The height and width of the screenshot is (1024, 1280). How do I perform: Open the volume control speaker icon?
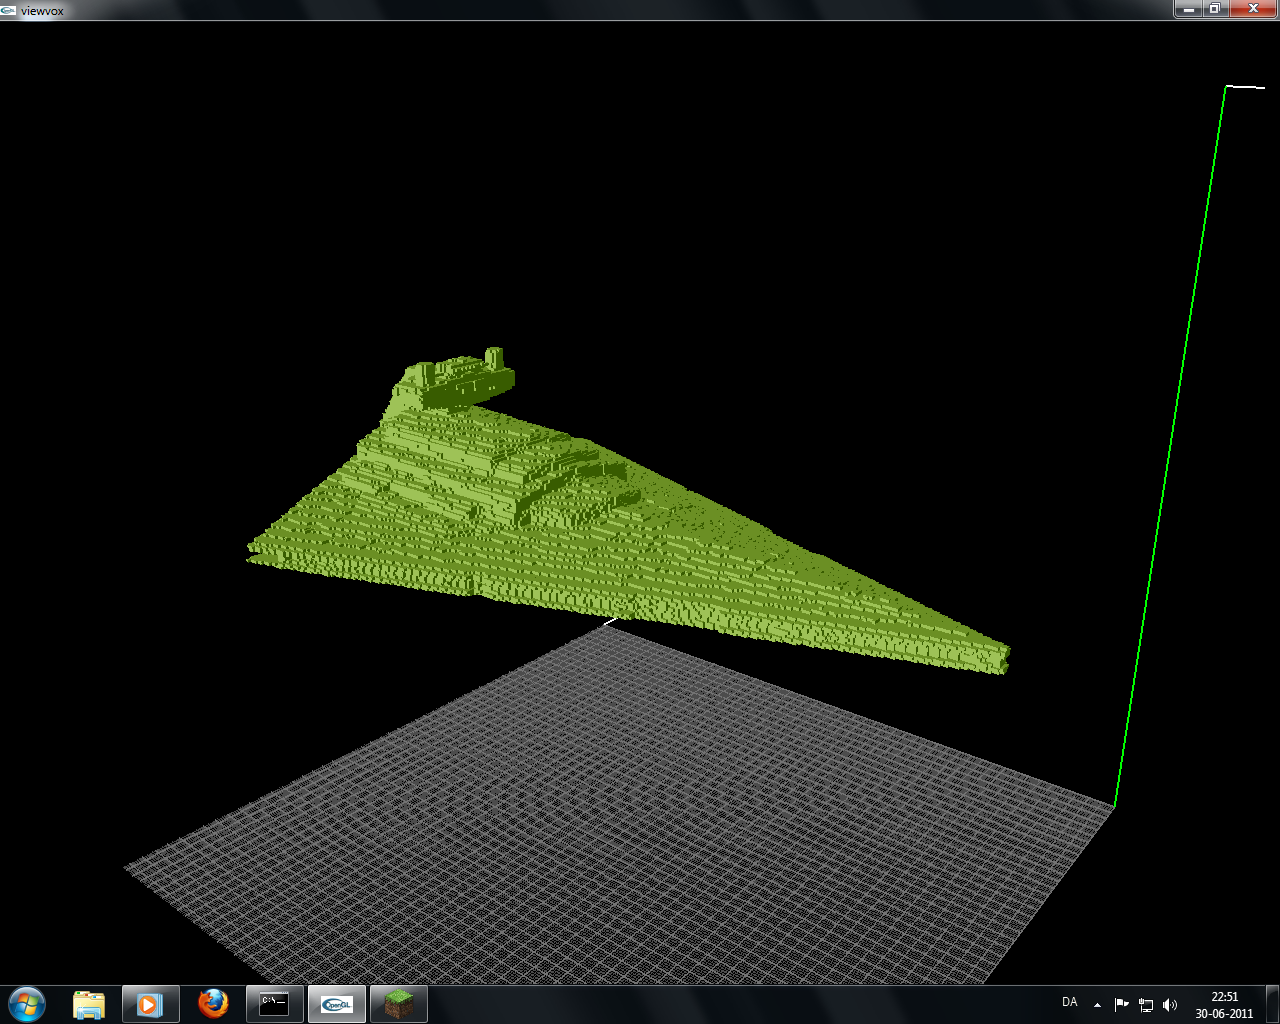[1170, 1004]
